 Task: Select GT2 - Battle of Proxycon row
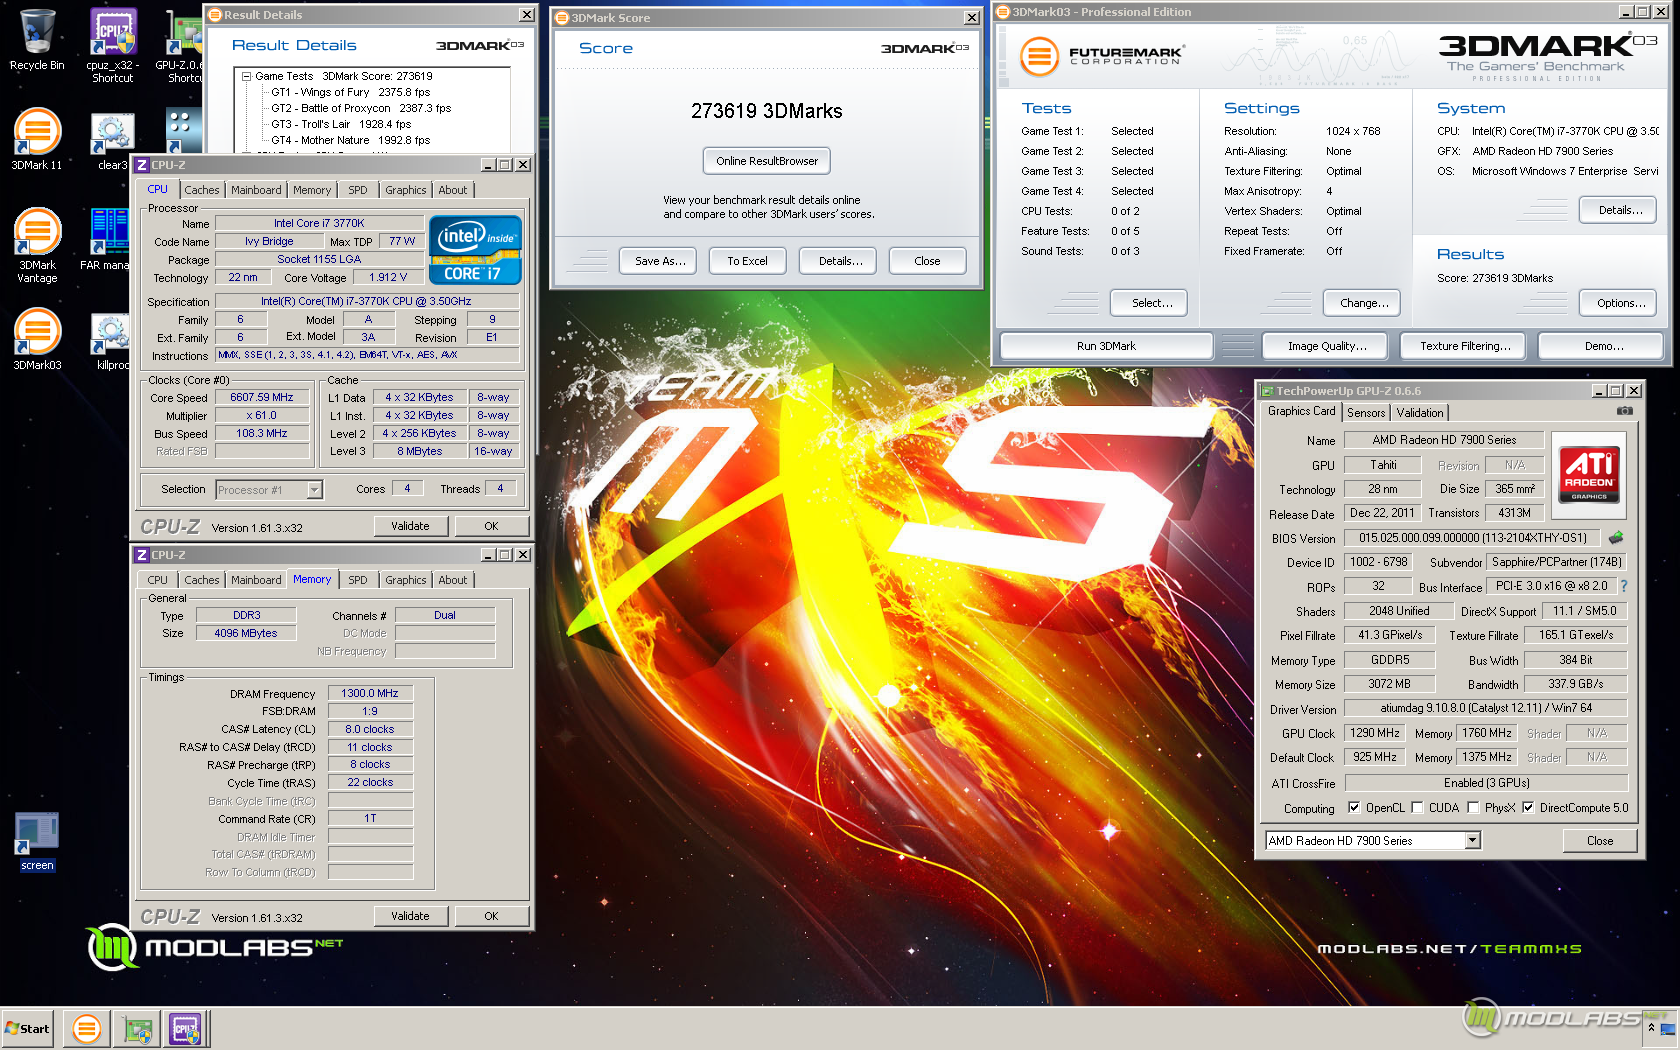click(360, 108)
